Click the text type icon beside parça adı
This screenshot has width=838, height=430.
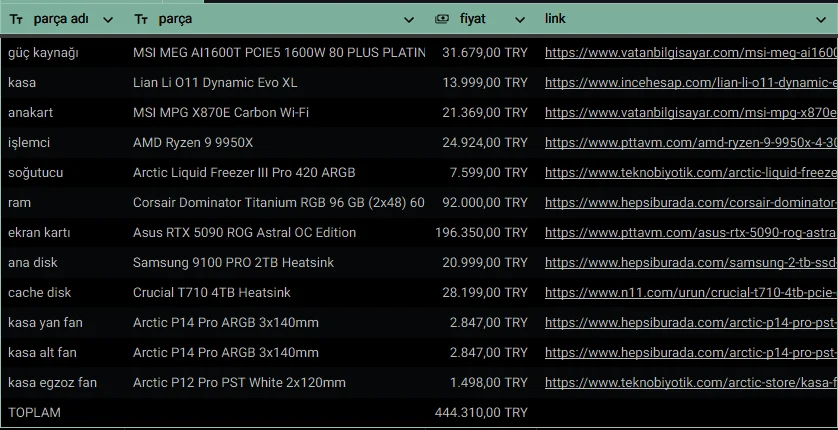click(x=16, y=20)
